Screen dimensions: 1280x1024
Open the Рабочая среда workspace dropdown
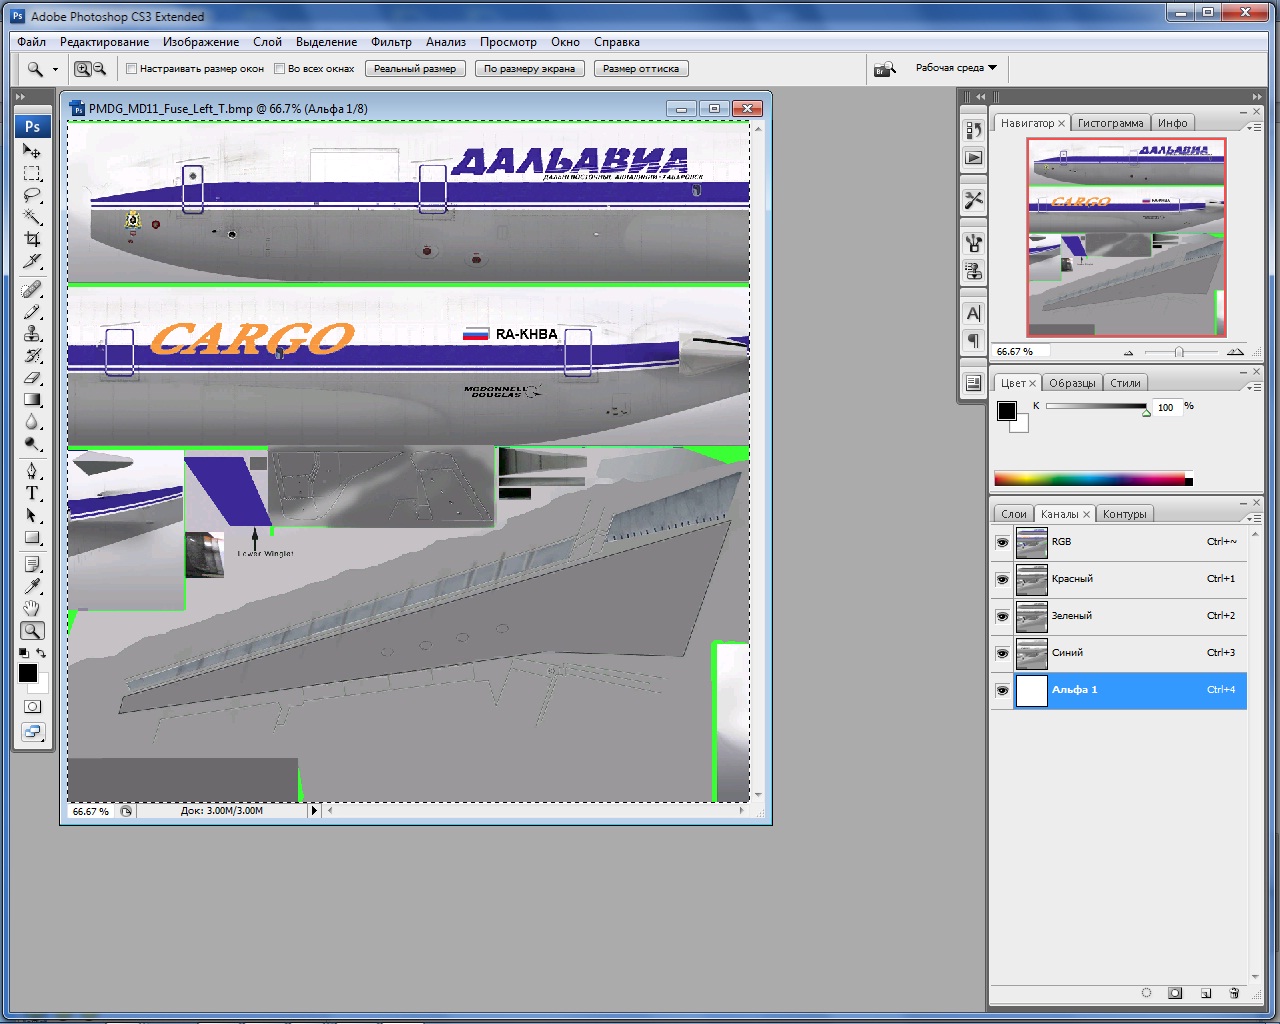[x=956, y=68]
